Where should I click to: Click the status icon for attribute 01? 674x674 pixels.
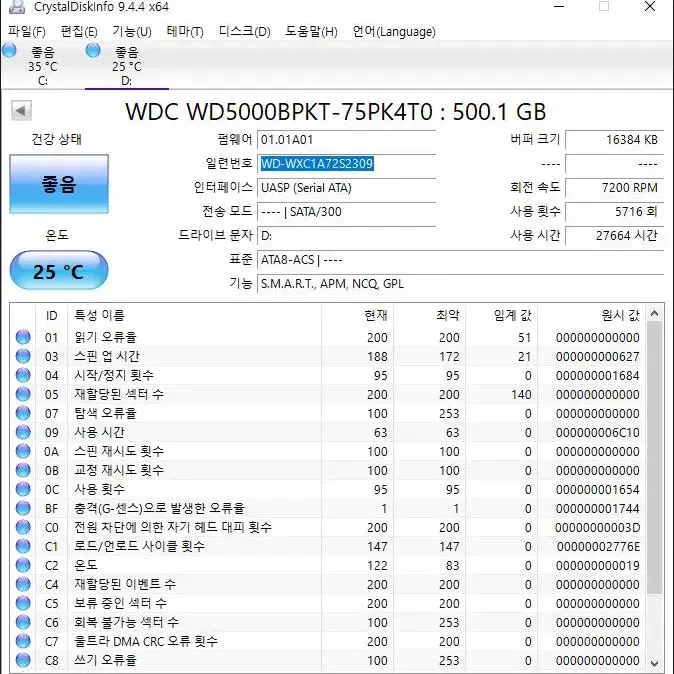pyautogui.click(x=23, y=337)
